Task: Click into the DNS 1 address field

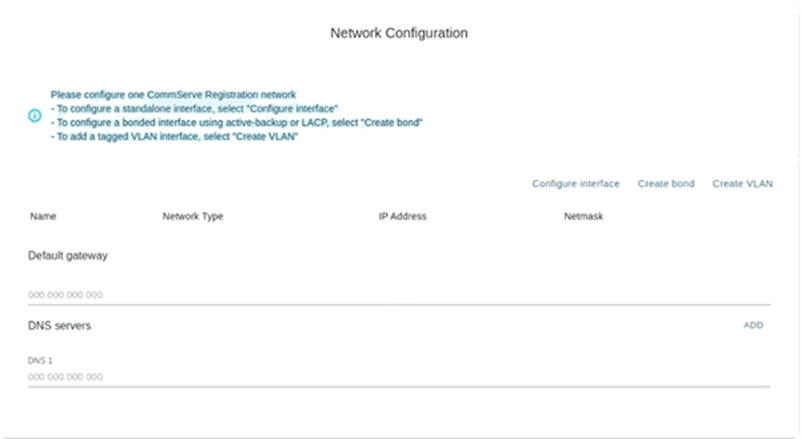Action: (x=398, y=377)
